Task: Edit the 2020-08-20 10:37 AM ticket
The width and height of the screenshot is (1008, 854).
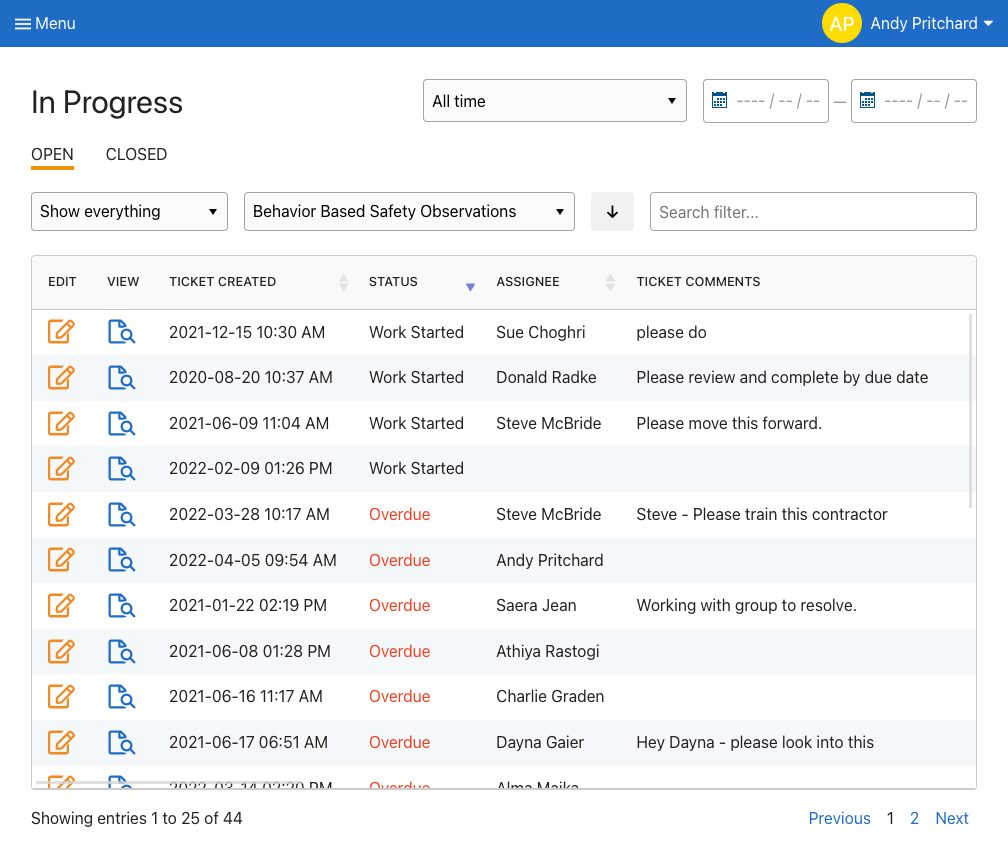Action: [61, 377]
